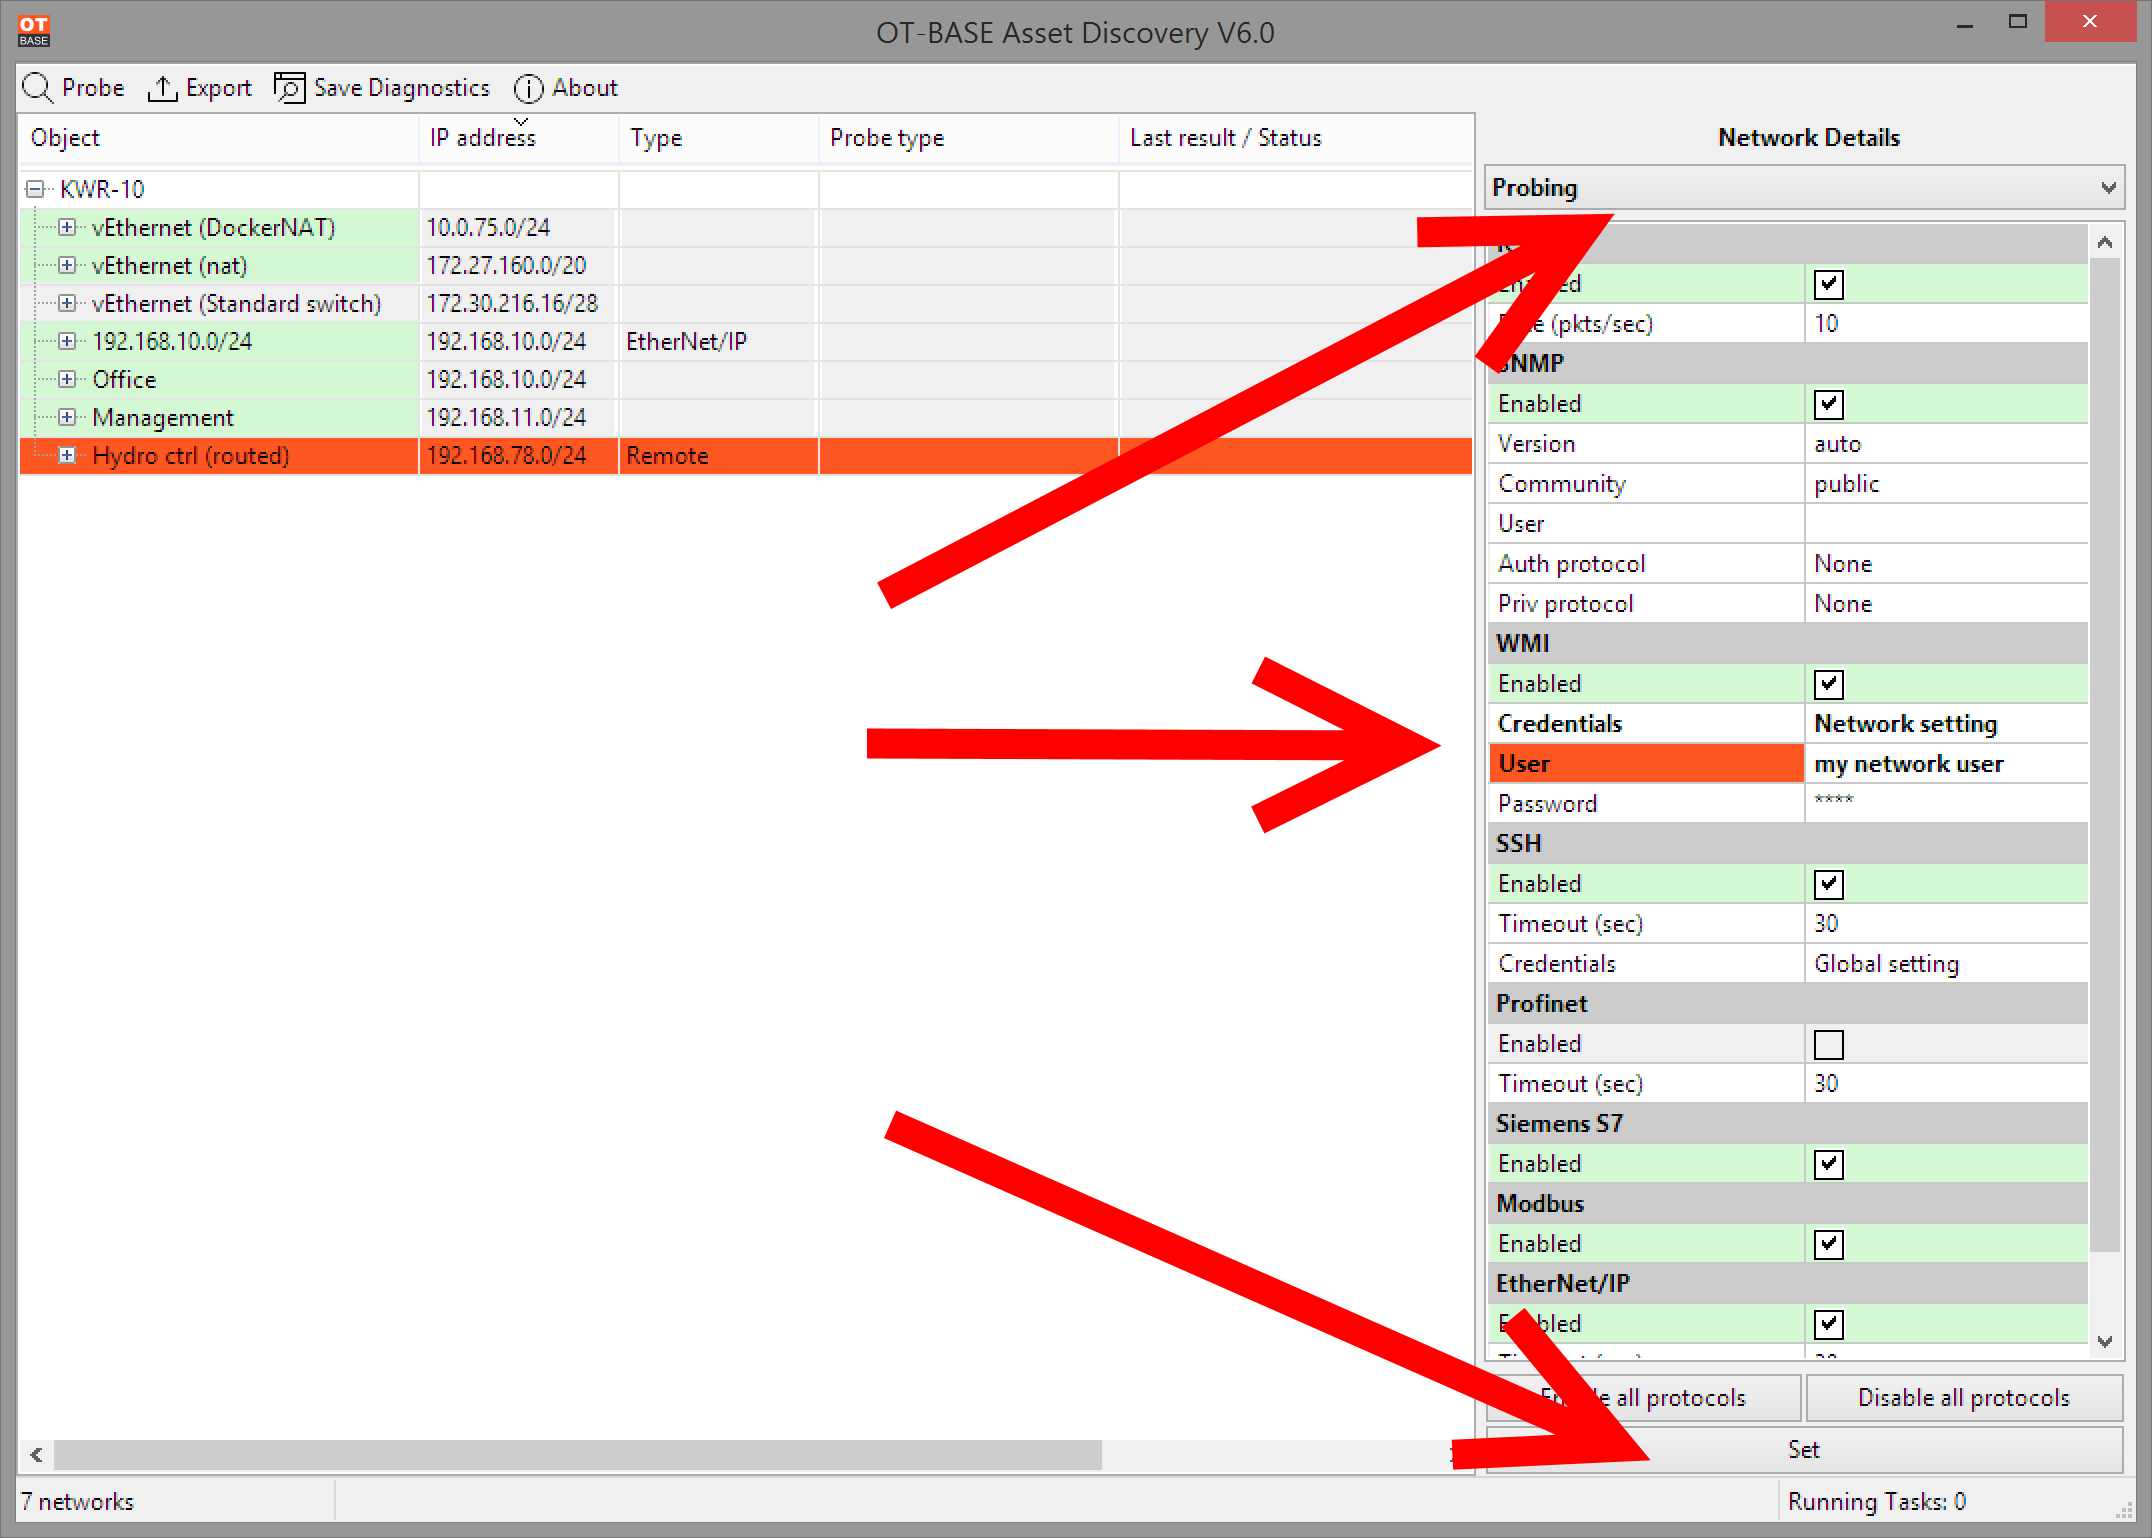Image resolution: width=2152 pixels, height=1538 pixels.
Task: Click the Siemens S7 section header
Action: tap(1787, 1124)
